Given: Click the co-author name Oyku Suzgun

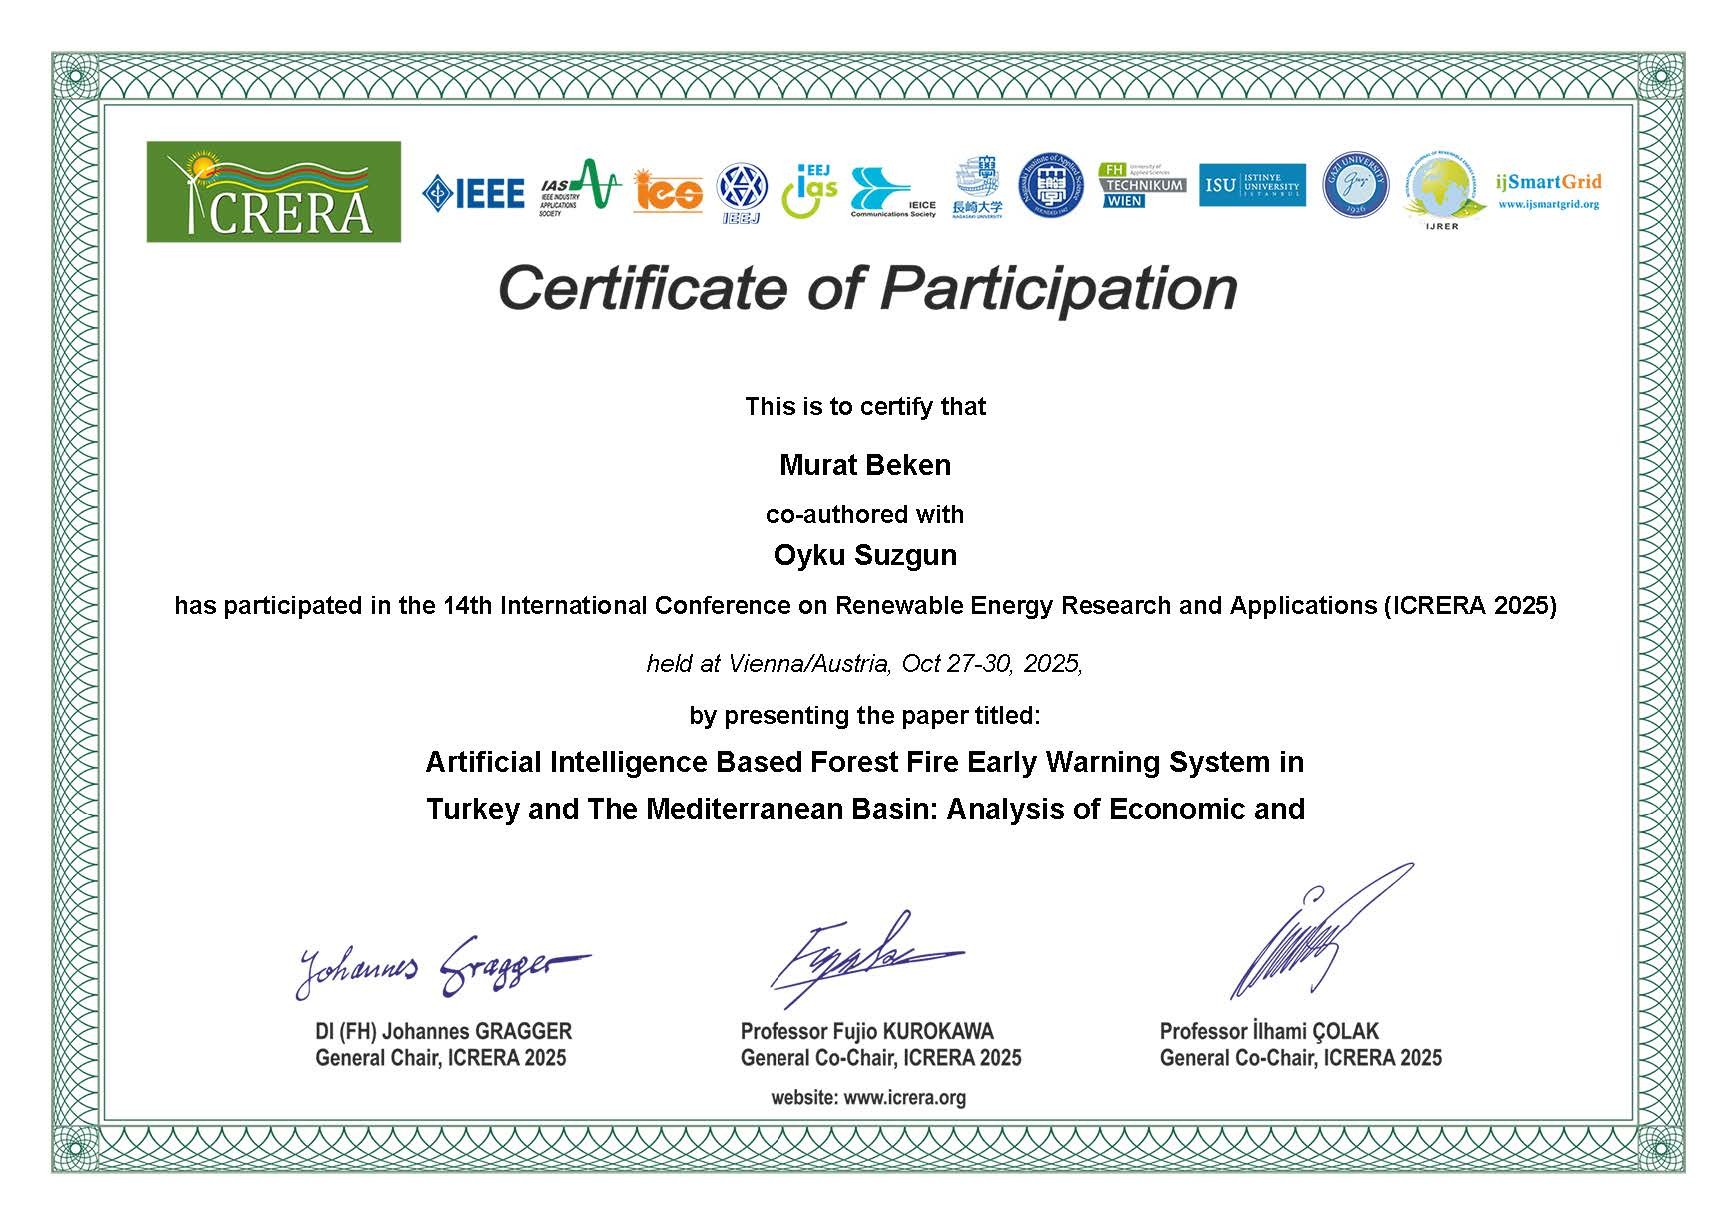Looking at the screenshot, I should coord(865,555).
